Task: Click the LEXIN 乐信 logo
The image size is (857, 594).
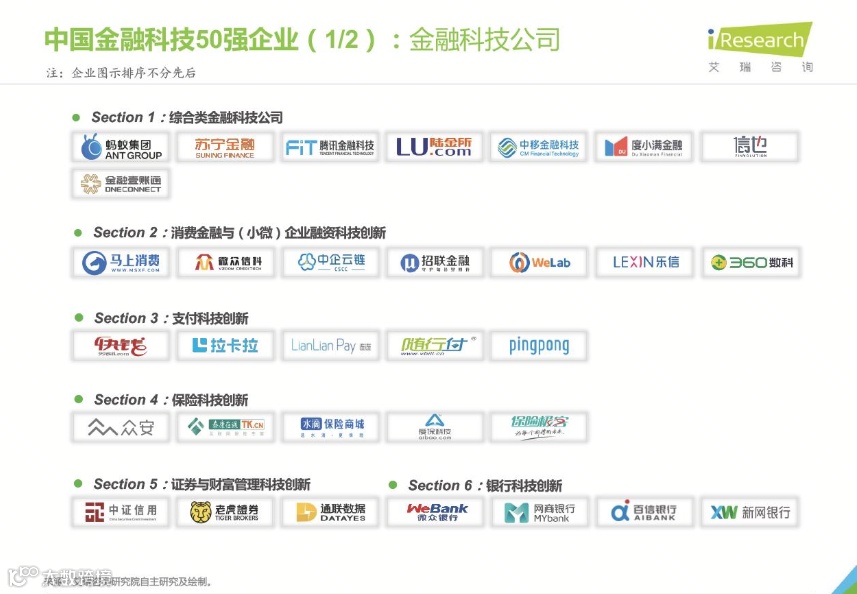Action: pos(644,262)
